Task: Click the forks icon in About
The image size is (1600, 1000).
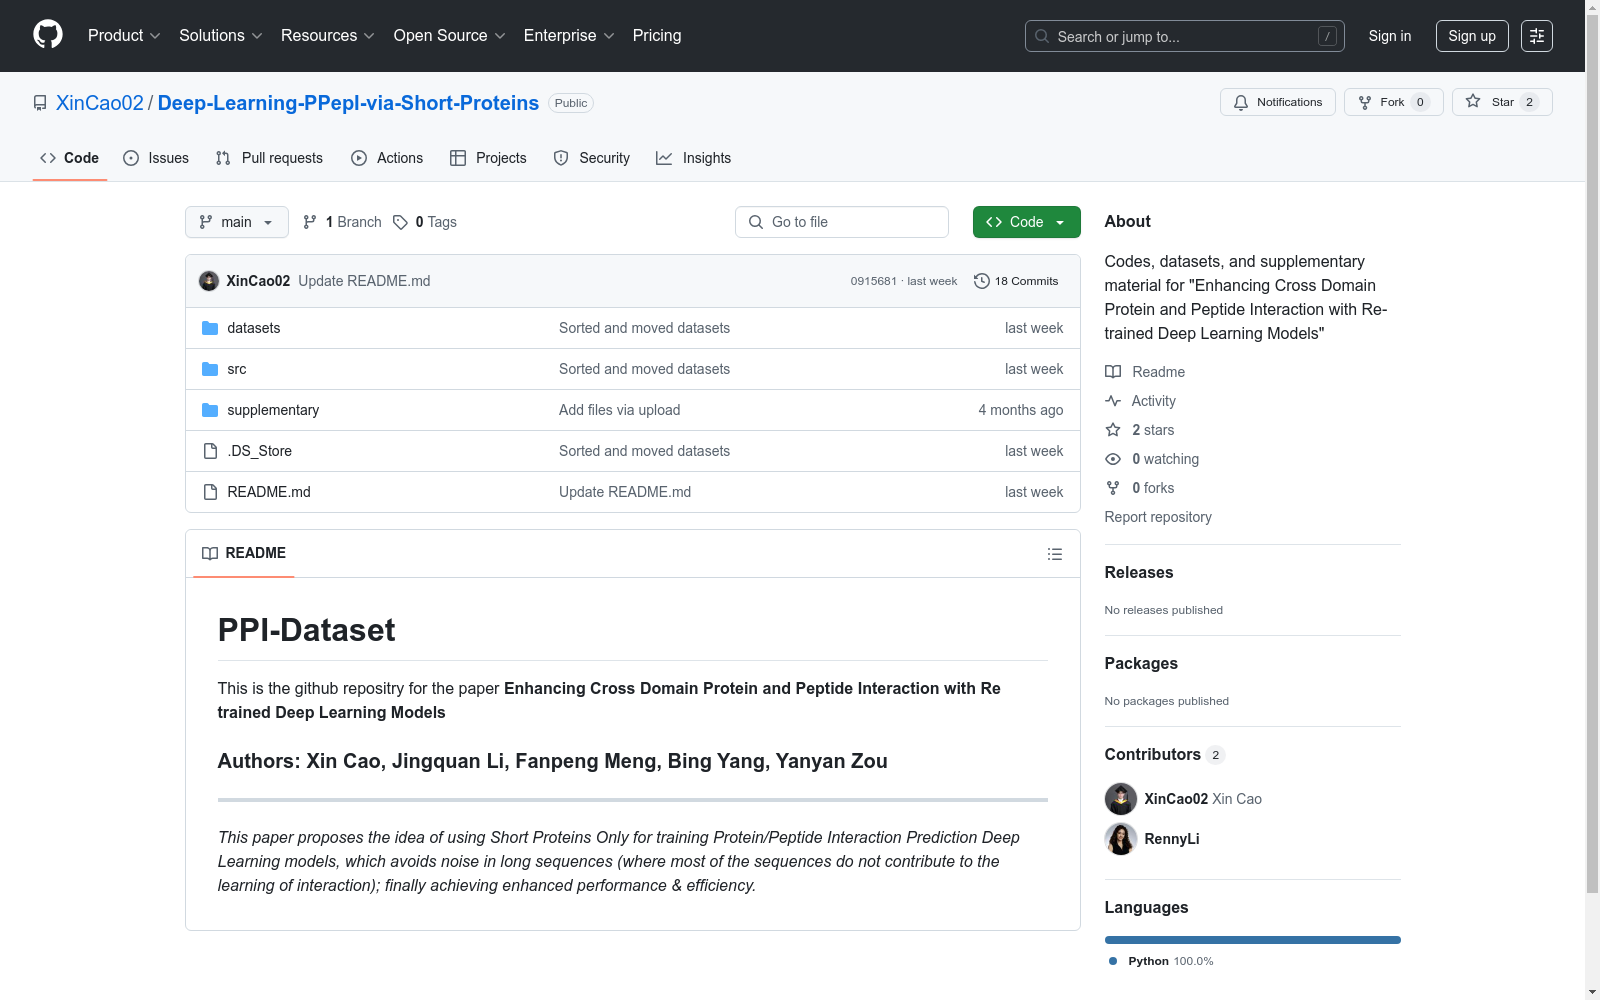Action: pos(1113,488)
